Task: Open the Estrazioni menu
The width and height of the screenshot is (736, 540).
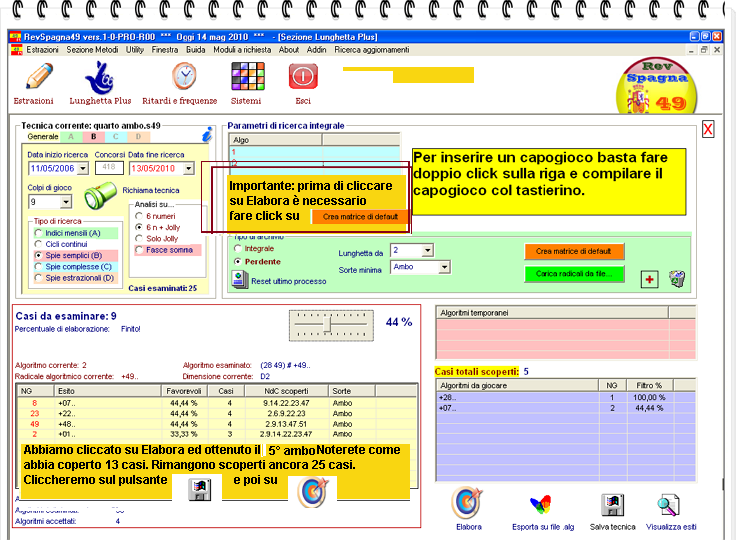Action: tap(42, 50)
